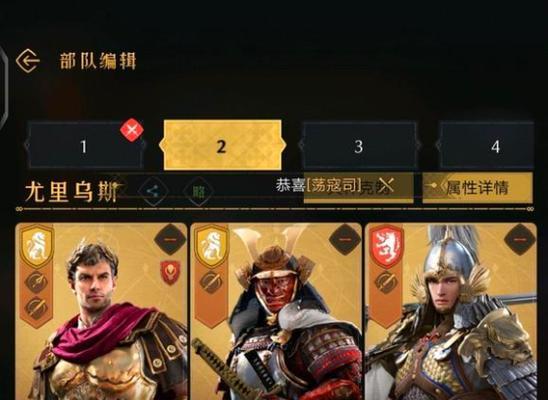Open troop tab 4
This screenshot has height=400, width=548.
486,145
